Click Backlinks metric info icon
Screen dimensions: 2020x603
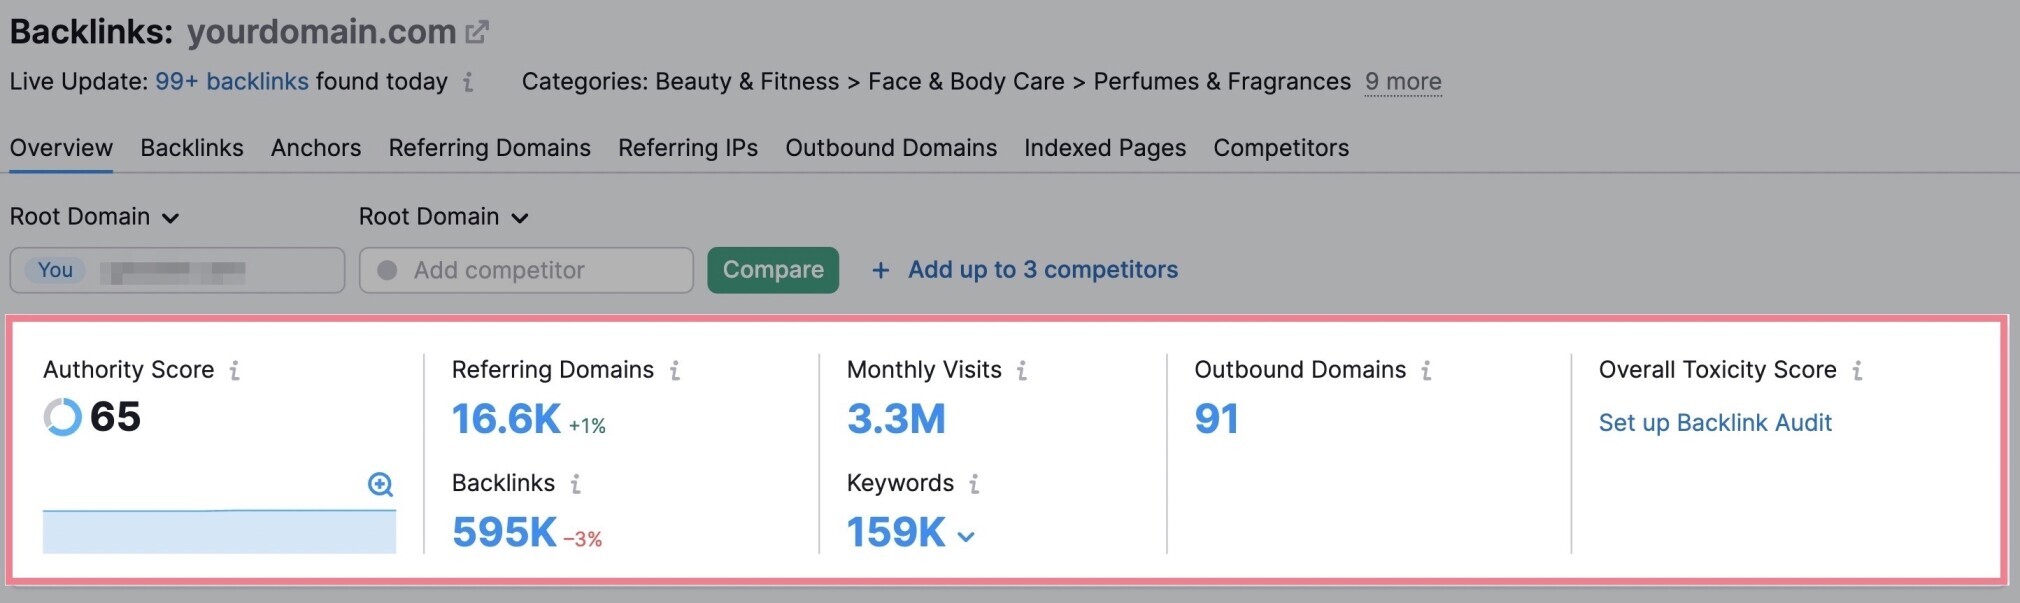tap(576, 484)
